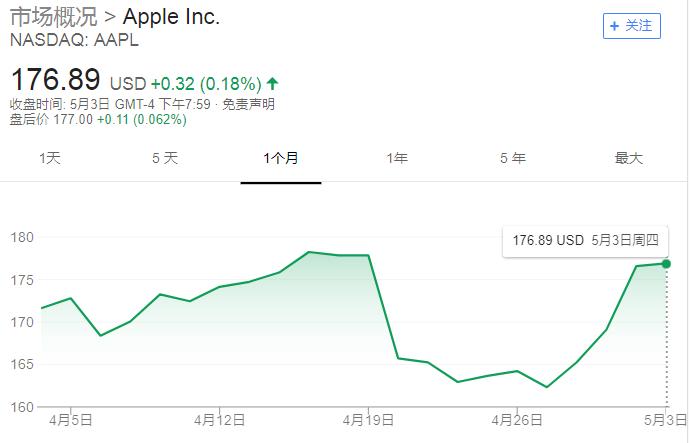Show the 最大 maximum range
The height and width of the screenshot is (443, 690).
point(628,158)
